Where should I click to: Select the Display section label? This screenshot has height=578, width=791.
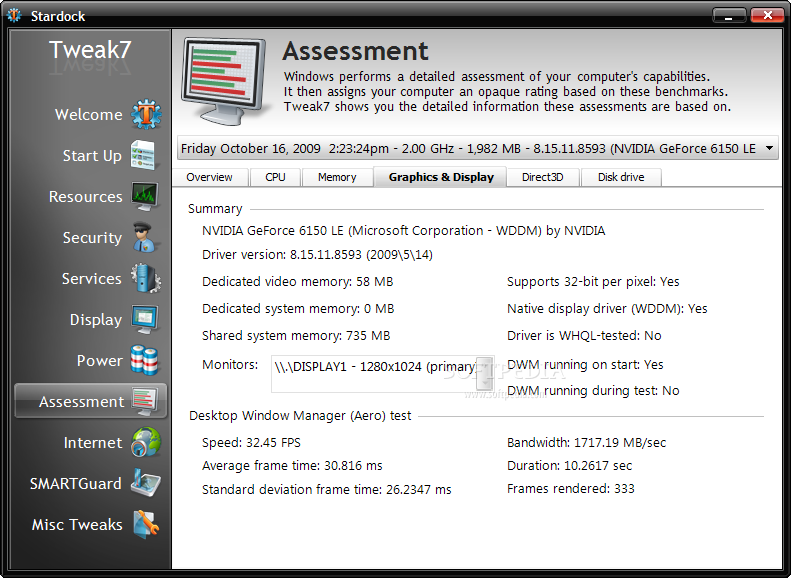96,319
